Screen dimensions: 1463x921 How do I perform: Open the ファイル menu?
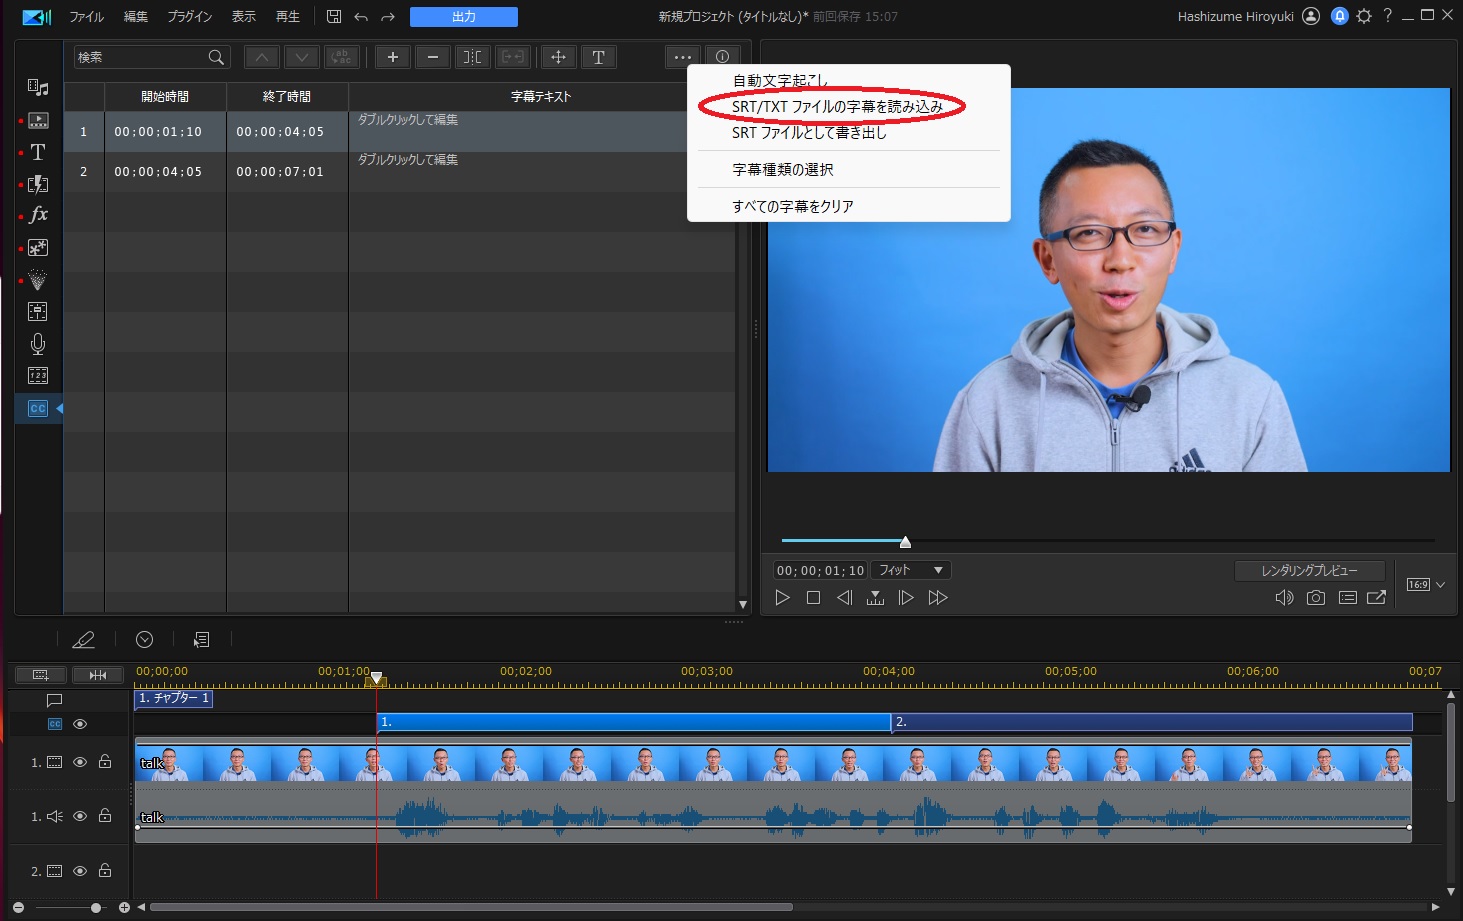86,17
